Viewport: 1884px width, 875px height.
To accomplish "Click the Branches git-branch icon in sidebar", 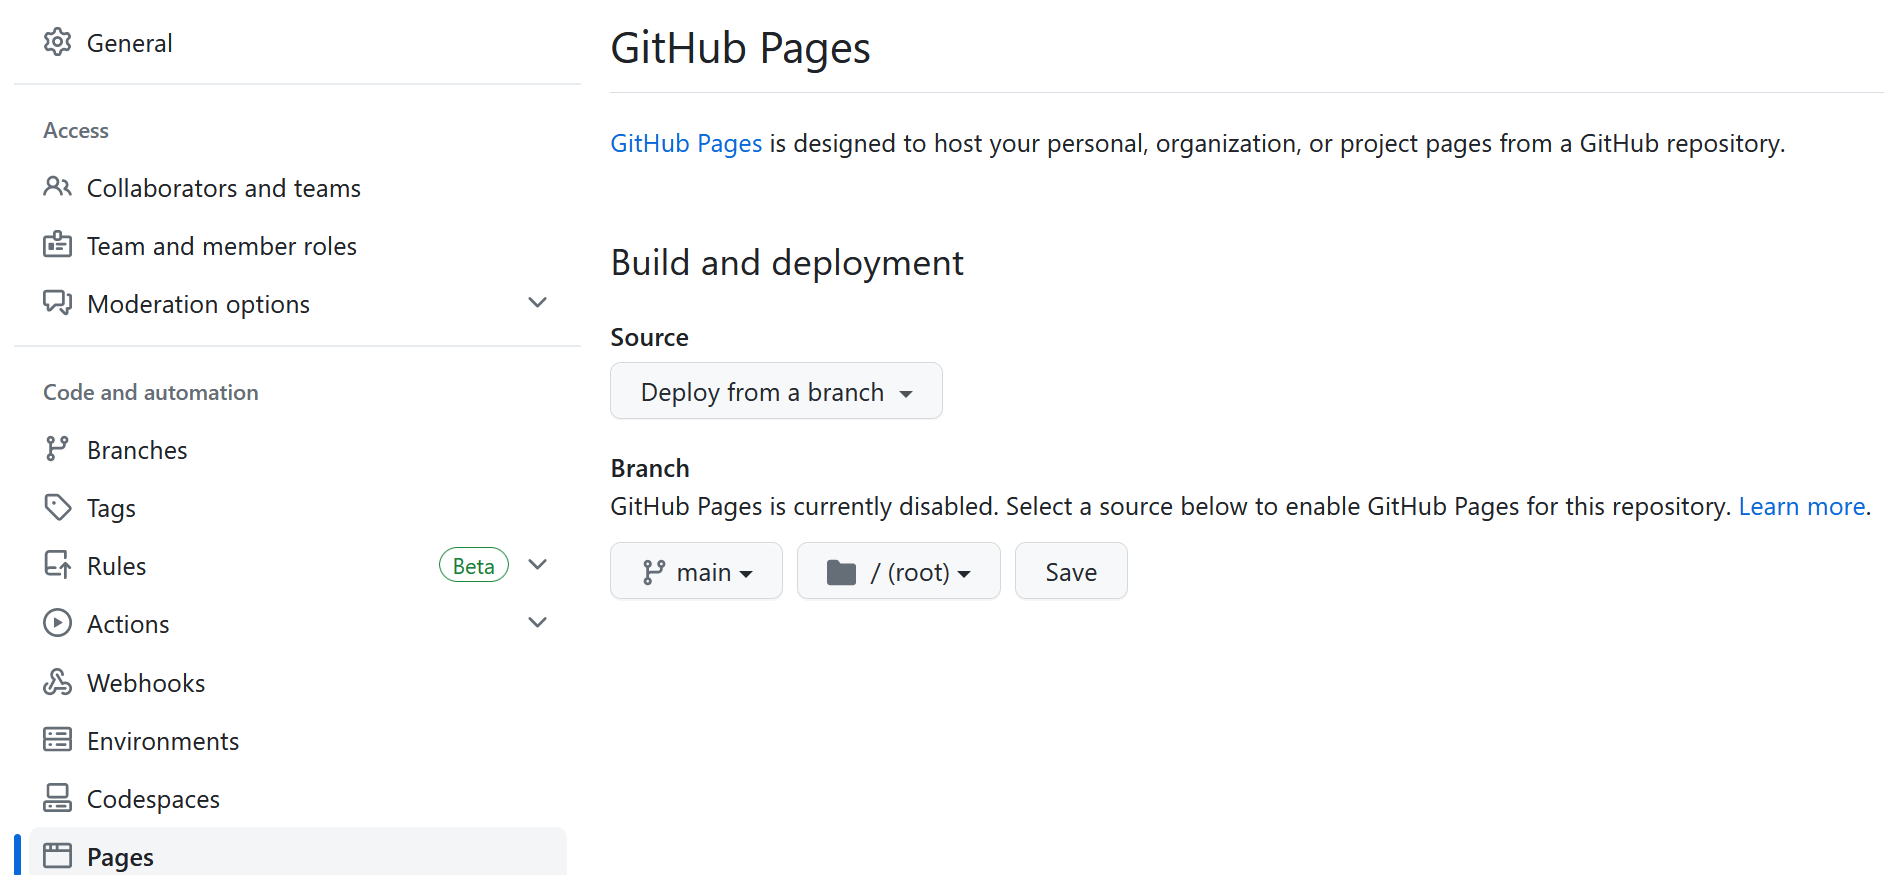I will coord(57,449).
